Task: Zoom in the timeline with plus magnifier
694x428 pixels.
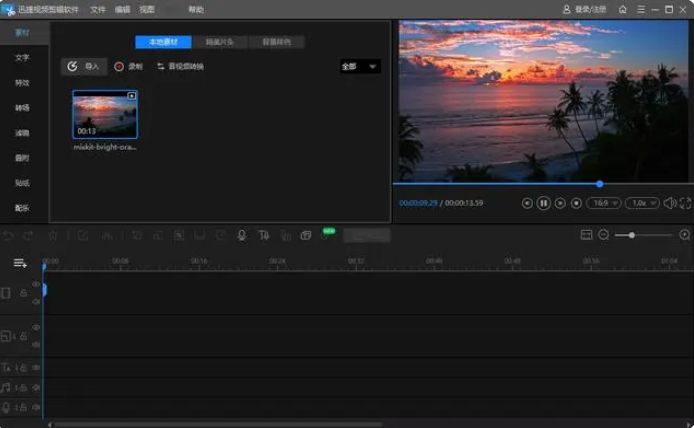Action: tap(685, 235)
